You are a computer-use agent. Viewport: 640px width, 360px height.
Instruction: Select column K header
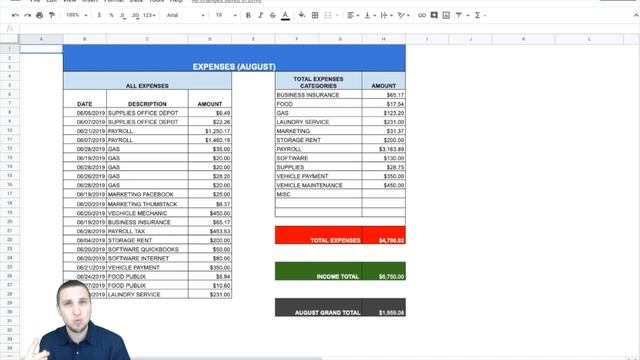523,39
